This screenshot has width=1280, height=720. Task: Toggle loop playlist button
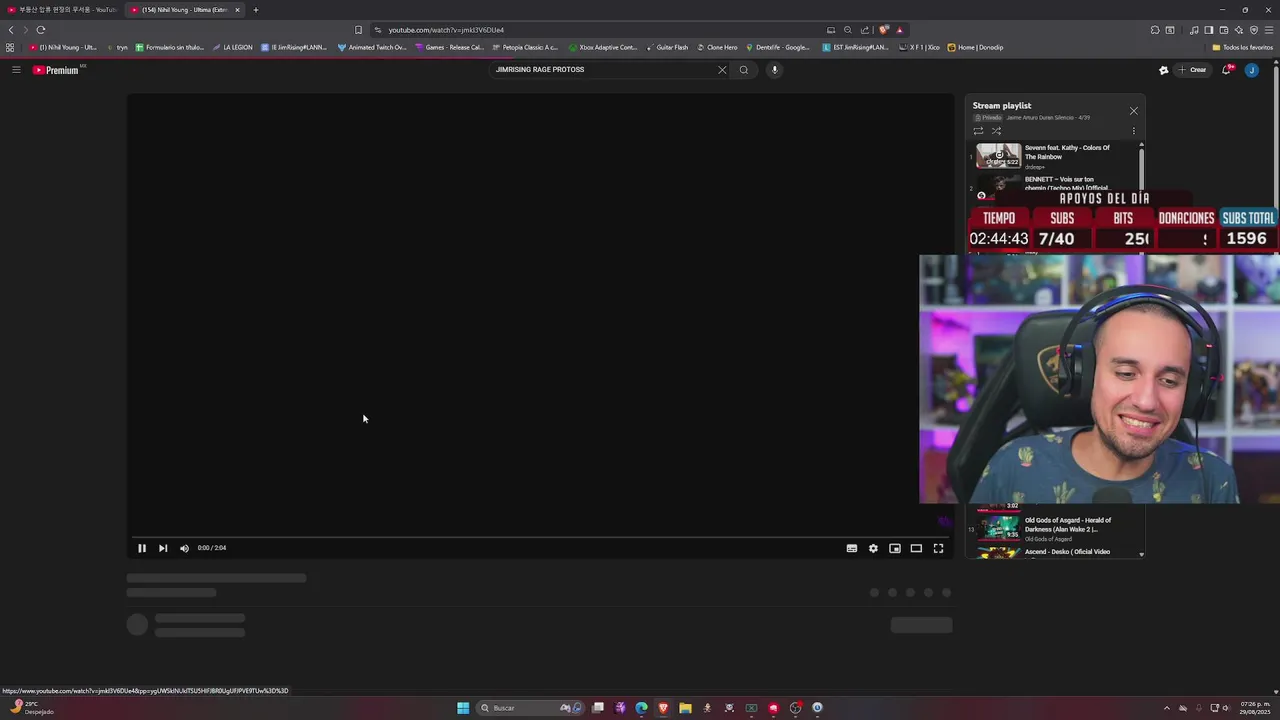click(x=978, y=131)
